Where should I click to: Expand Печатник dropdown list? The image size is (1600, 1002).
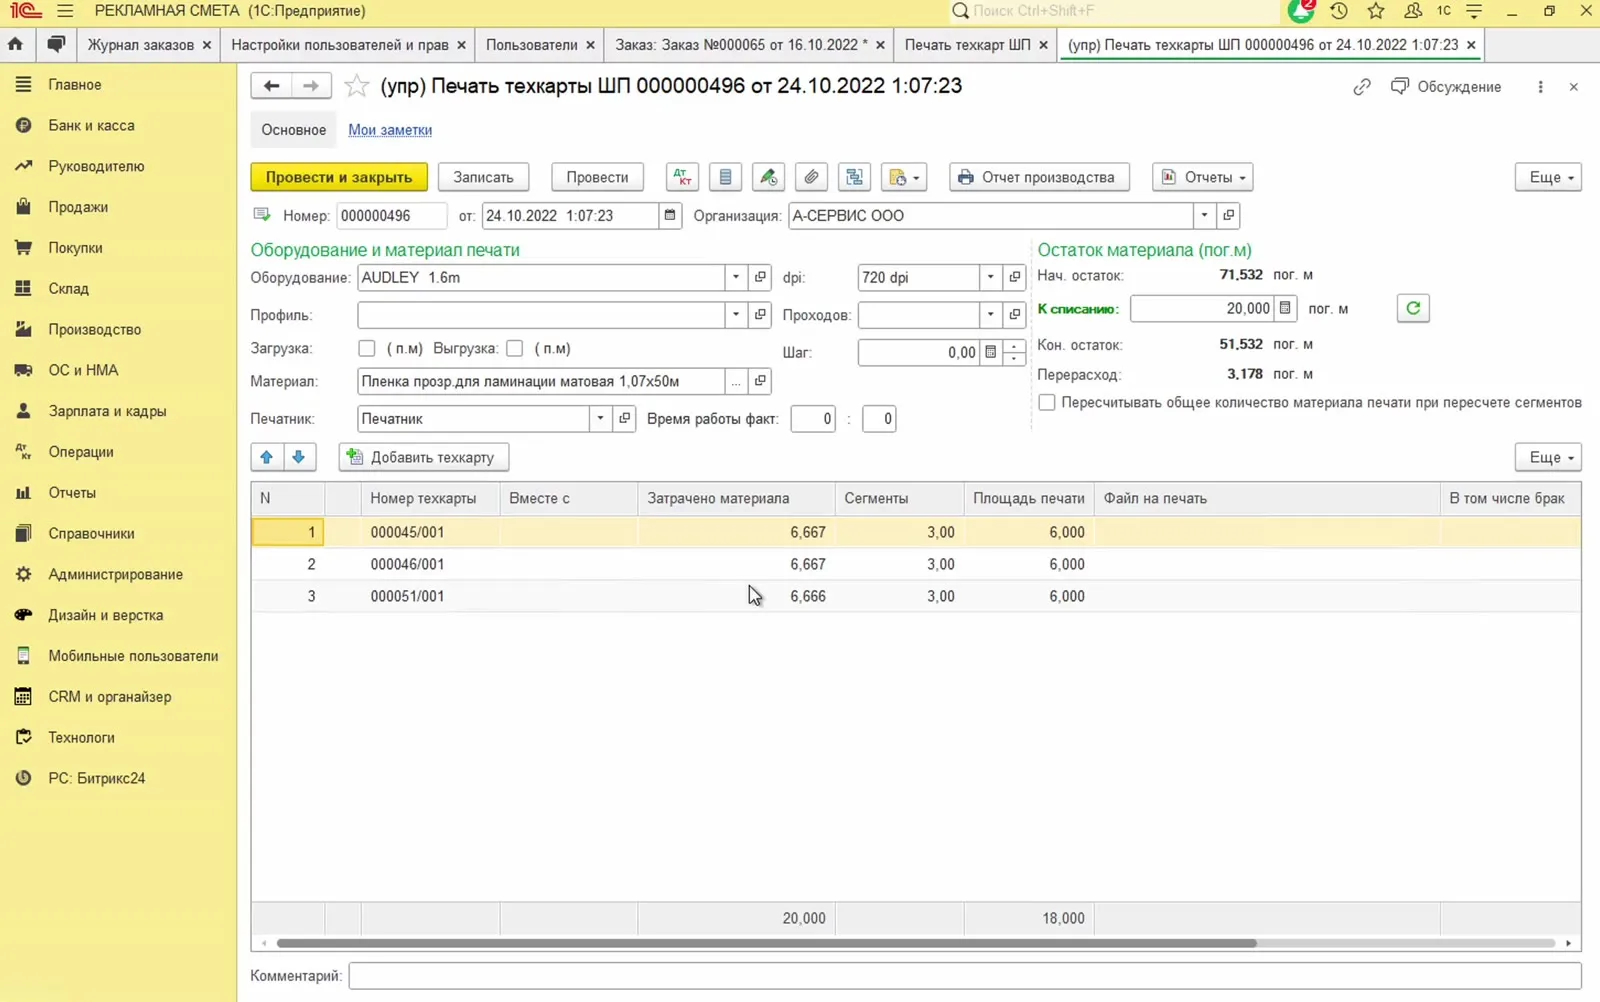600,418
